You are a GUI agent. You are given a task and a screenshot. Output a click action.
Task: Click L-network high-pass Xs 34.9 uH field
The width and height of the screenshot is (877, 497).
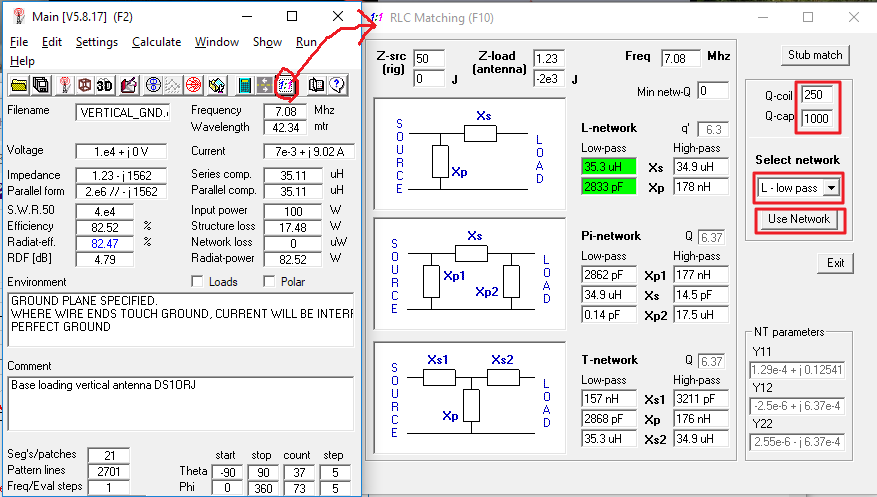click(x=701, y=167)
